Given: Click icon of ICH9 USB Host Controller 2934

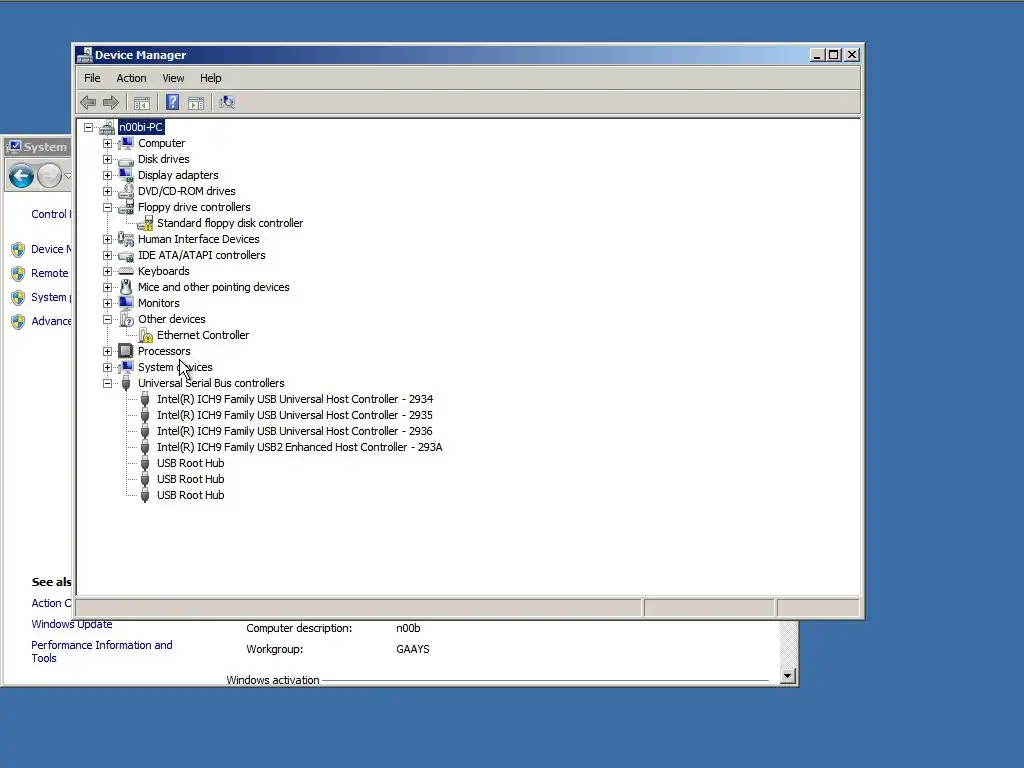Looking at the screenshot, I should pyautogui.click(x=145, y=400).
